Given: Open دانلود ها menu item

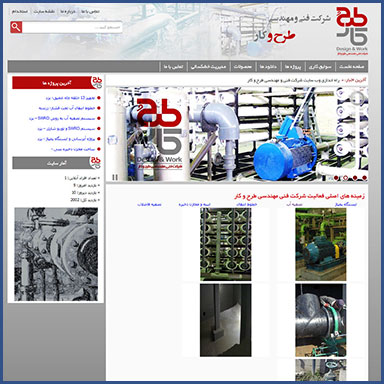Looking at the screenshot, I should (268, 67).
